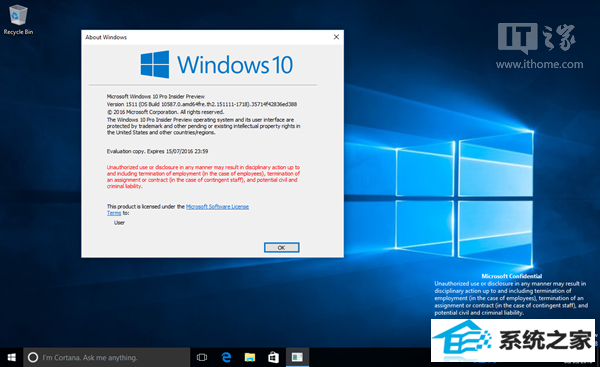Click the Windows 10 logo in dialog

(x=217, y=64)
